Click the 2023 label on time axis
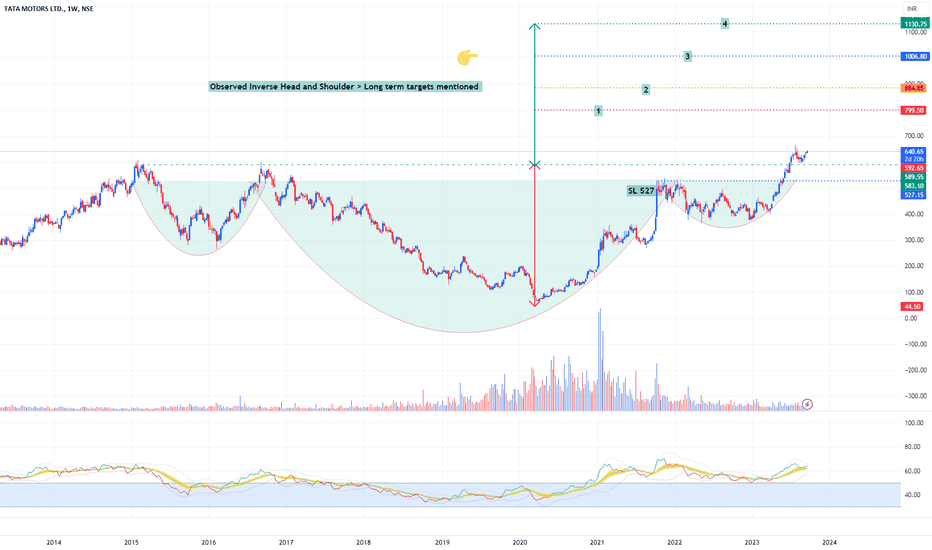 (752, 542)
